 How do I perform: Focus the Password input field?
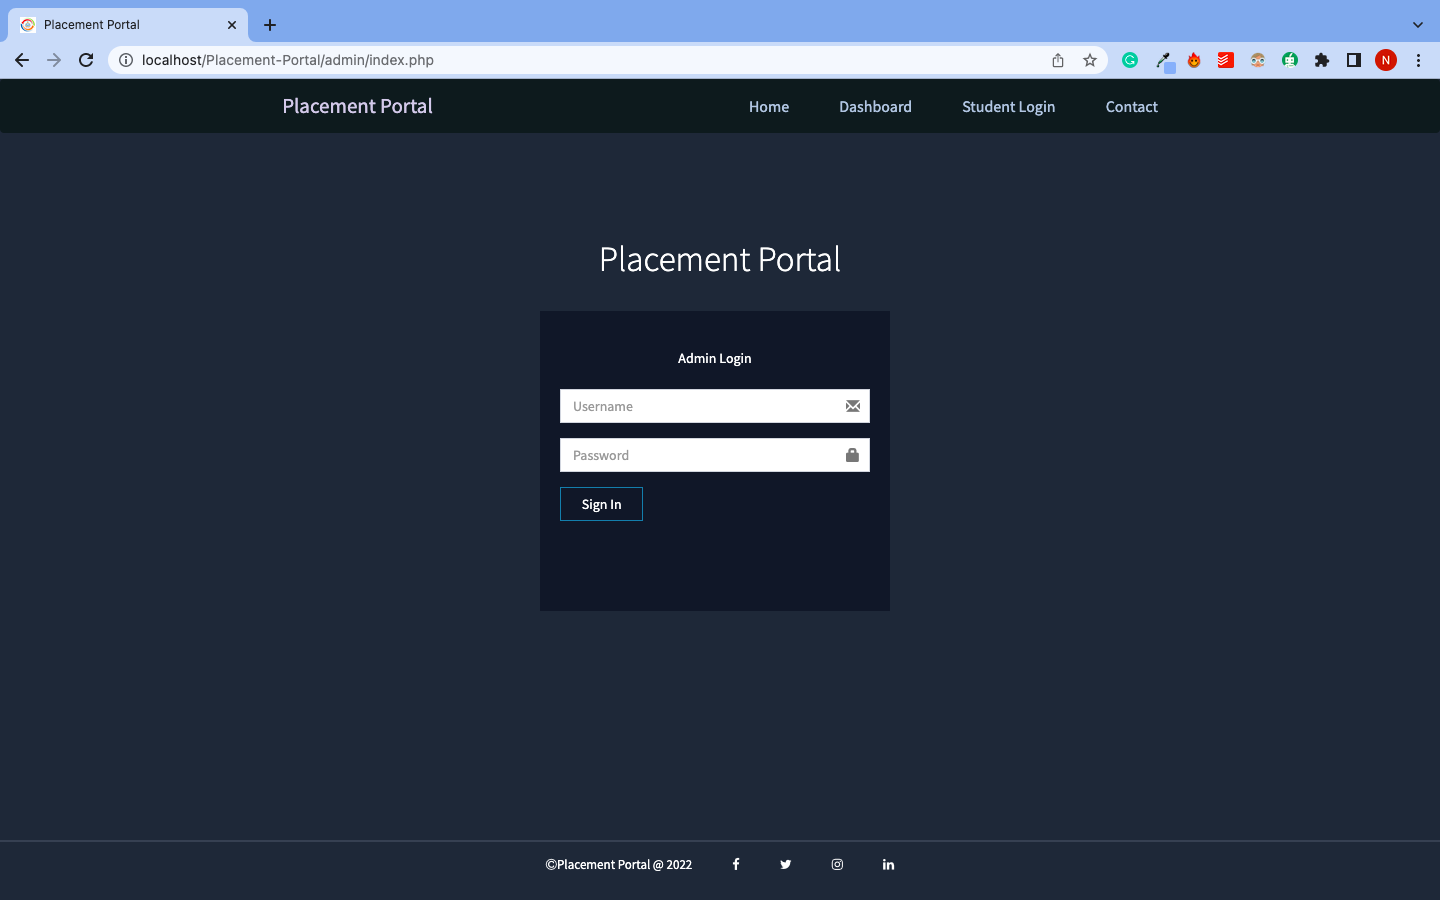[x=715, y=455]
